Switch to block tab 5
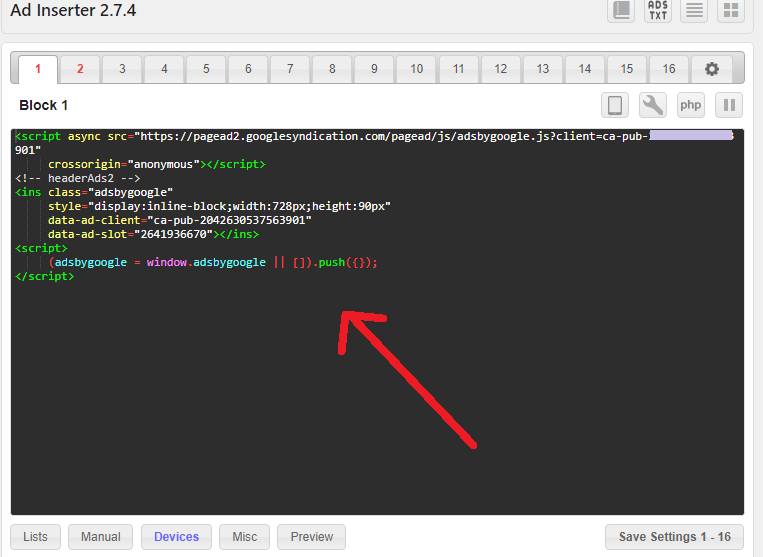This screenshot has width=763, height=557. 206,69
